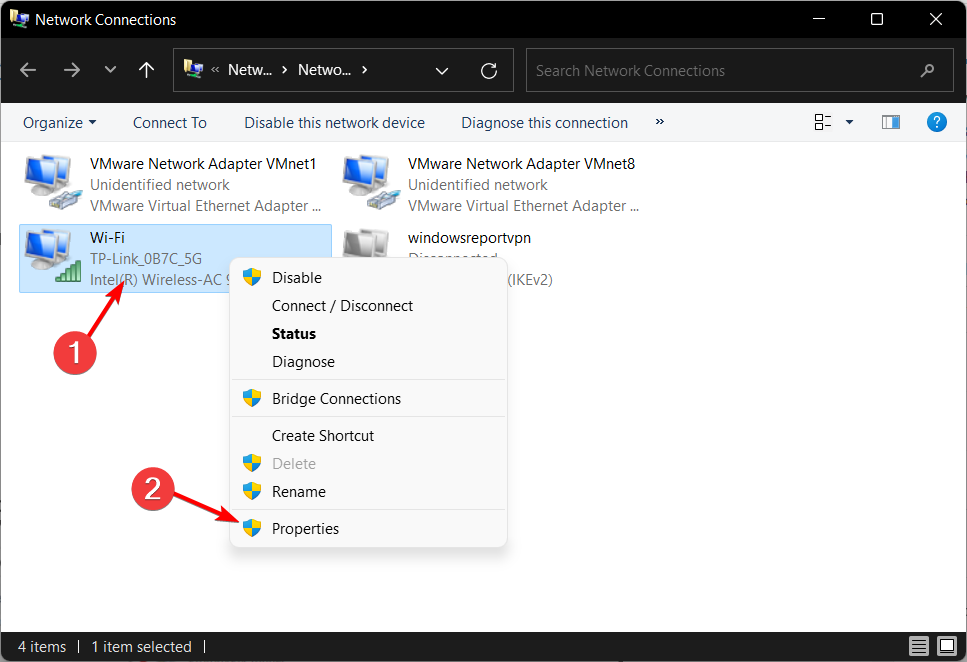Image resolution: width=967 pixels, height=662 pixels.
Task: Open the Organize dropdown menu
Action: 60,122
